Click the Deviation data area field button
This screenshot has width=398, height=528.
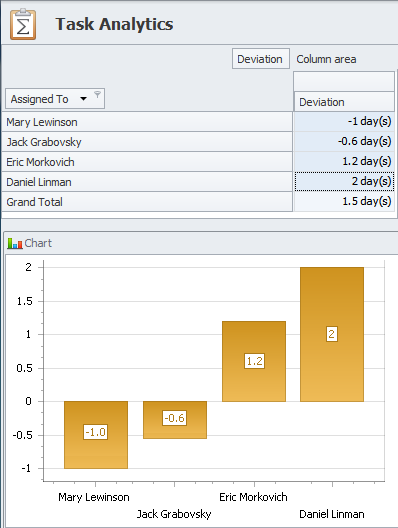click(261, 59)
